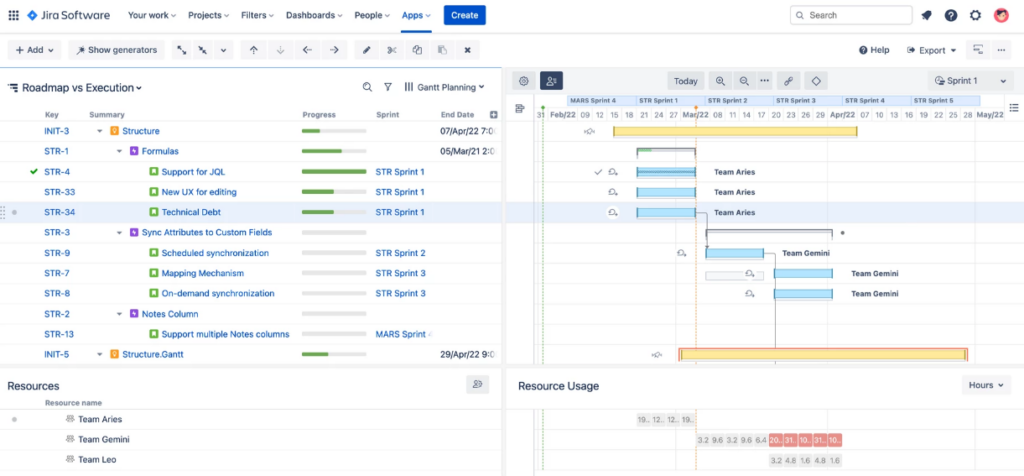Click the pencil edit icon

pos(367,50)
